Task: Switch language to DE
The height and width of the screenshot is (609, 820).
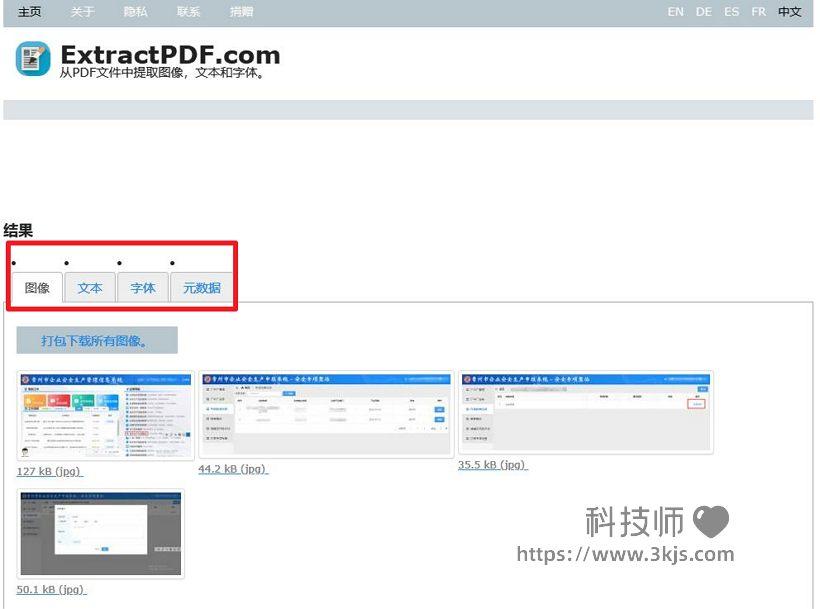Action: [x=703, y=12]
